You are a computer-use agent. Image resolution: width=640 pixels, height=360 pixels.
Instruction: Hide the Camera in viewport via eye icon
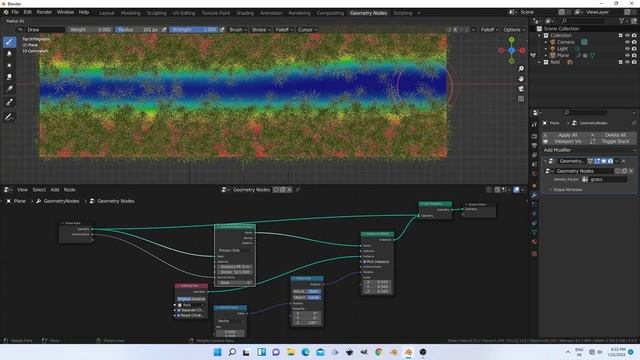click(628, 42)
